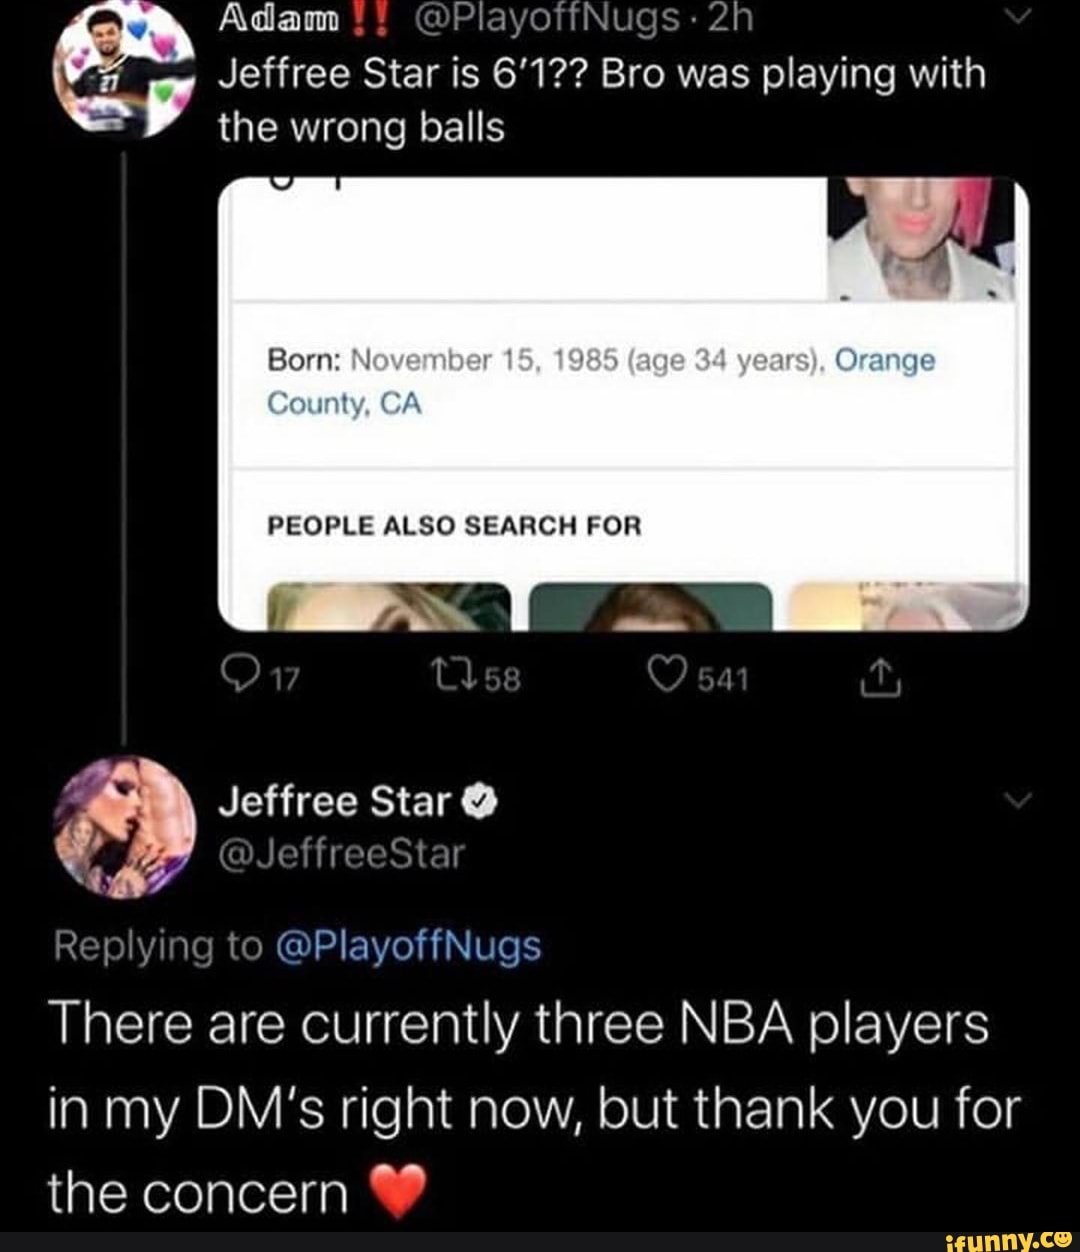Screen dimensions: 1080x1252
Task: Click the @PlayoffNugs link in Replying to
Action: click(x=406, y=945)
